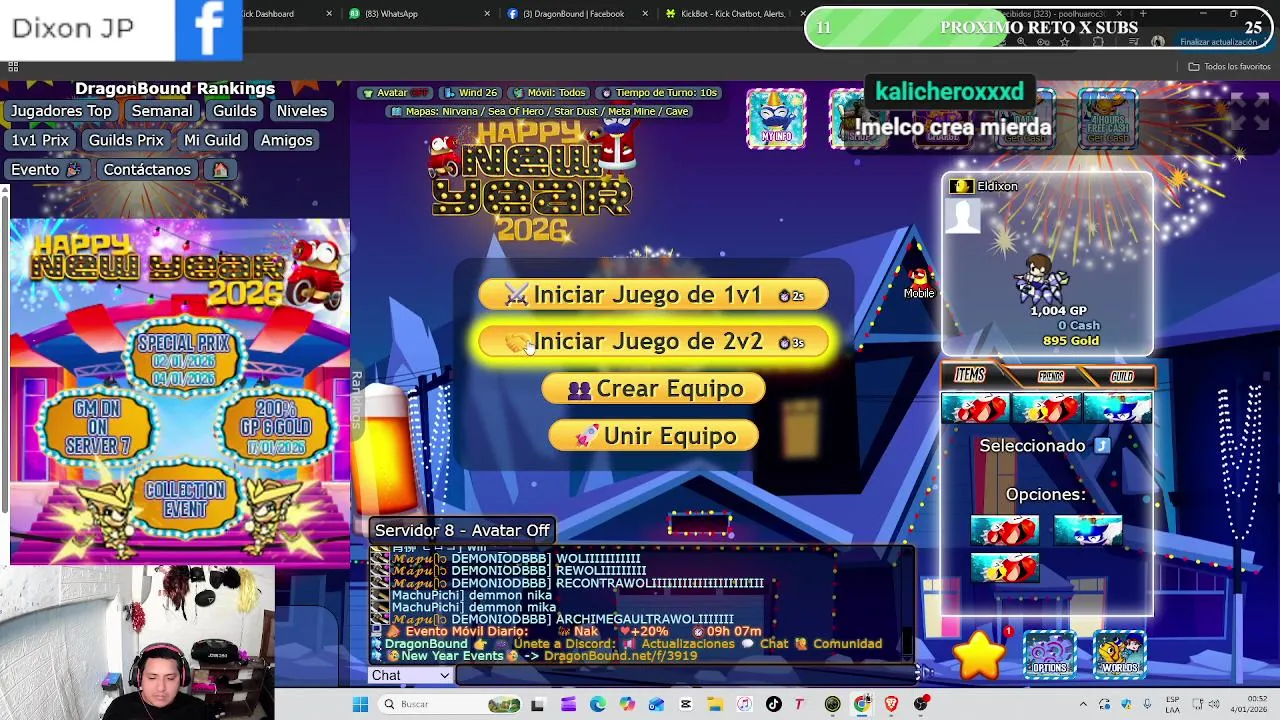Image resolution: width=1280 pixels, height=720 pixels.
Task: Open the ITEMS tab
Action: click(970, 375)
